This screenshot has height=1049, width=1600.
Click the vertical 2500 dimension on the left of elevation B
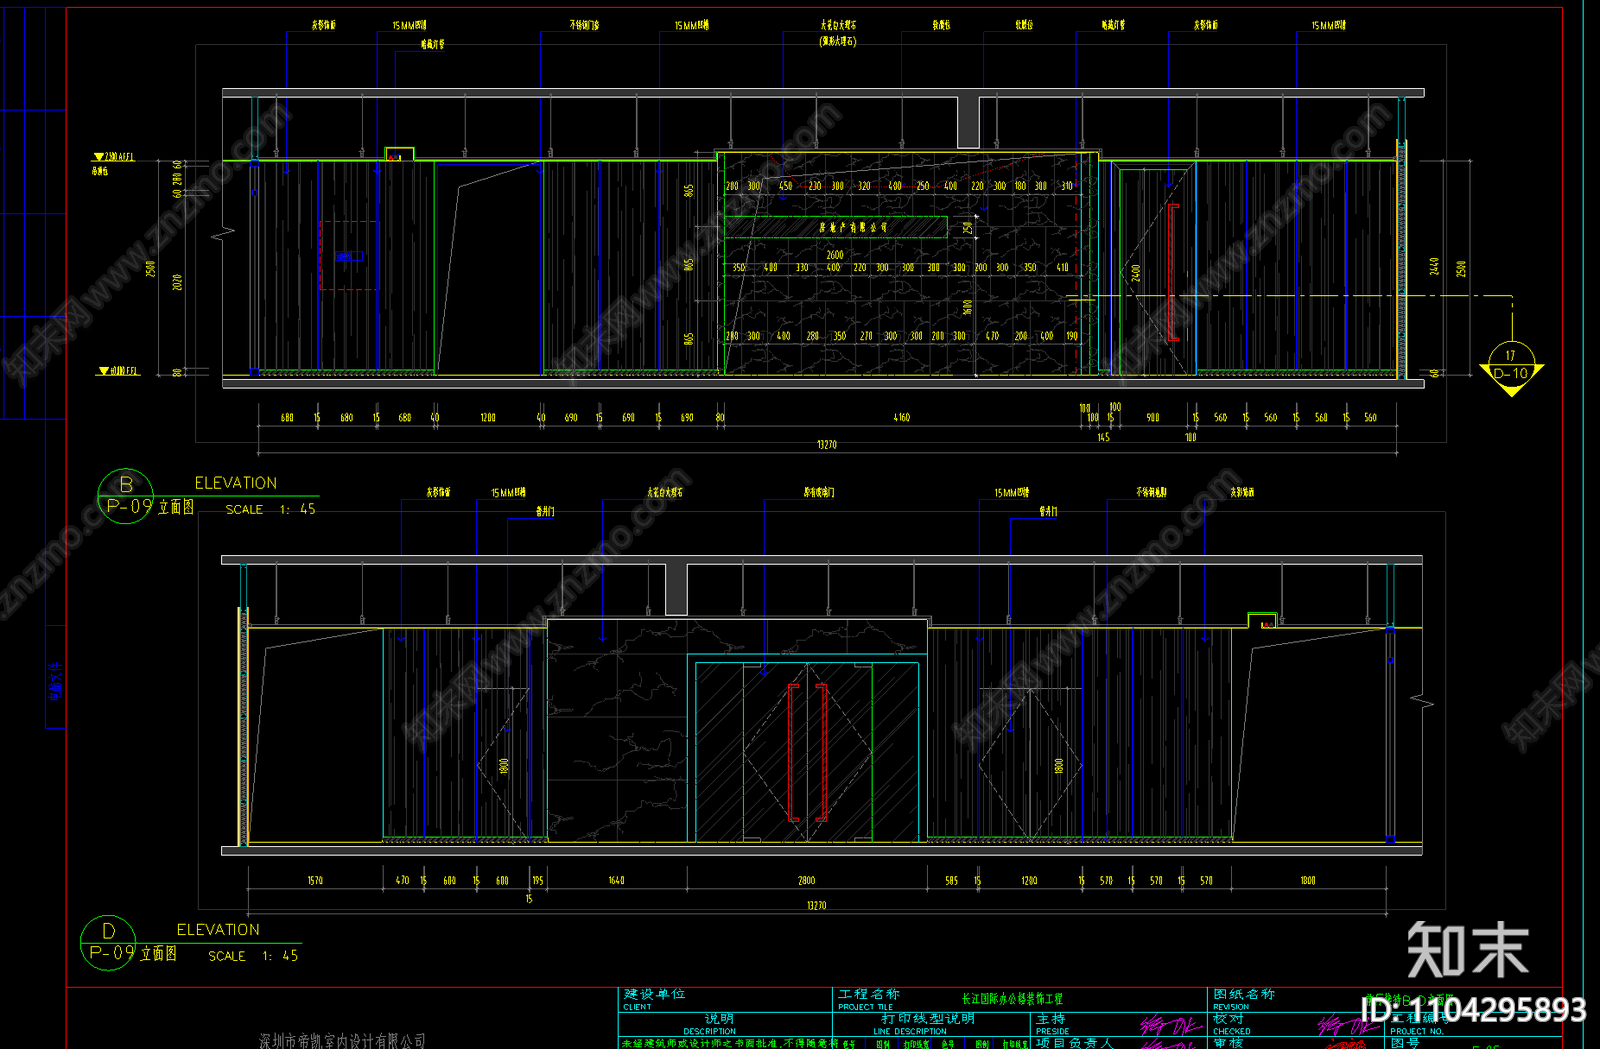click(151, 268)
